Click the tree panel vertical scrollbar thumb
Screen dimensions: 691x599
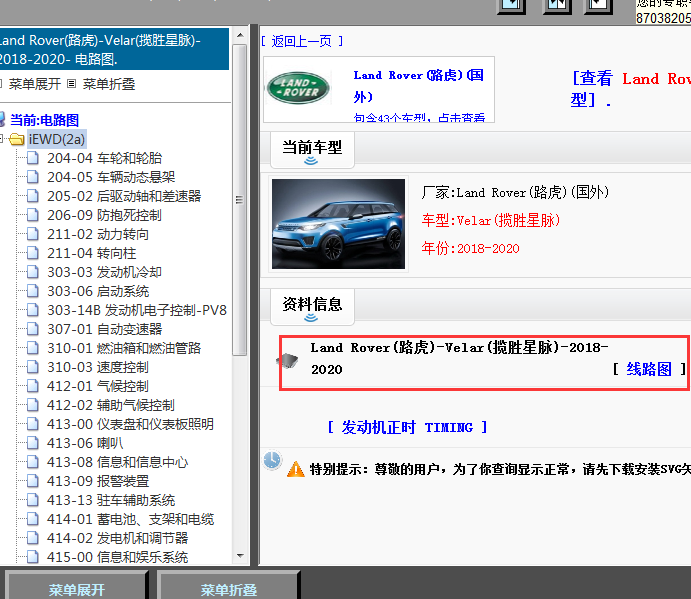[x=239, y=200]
